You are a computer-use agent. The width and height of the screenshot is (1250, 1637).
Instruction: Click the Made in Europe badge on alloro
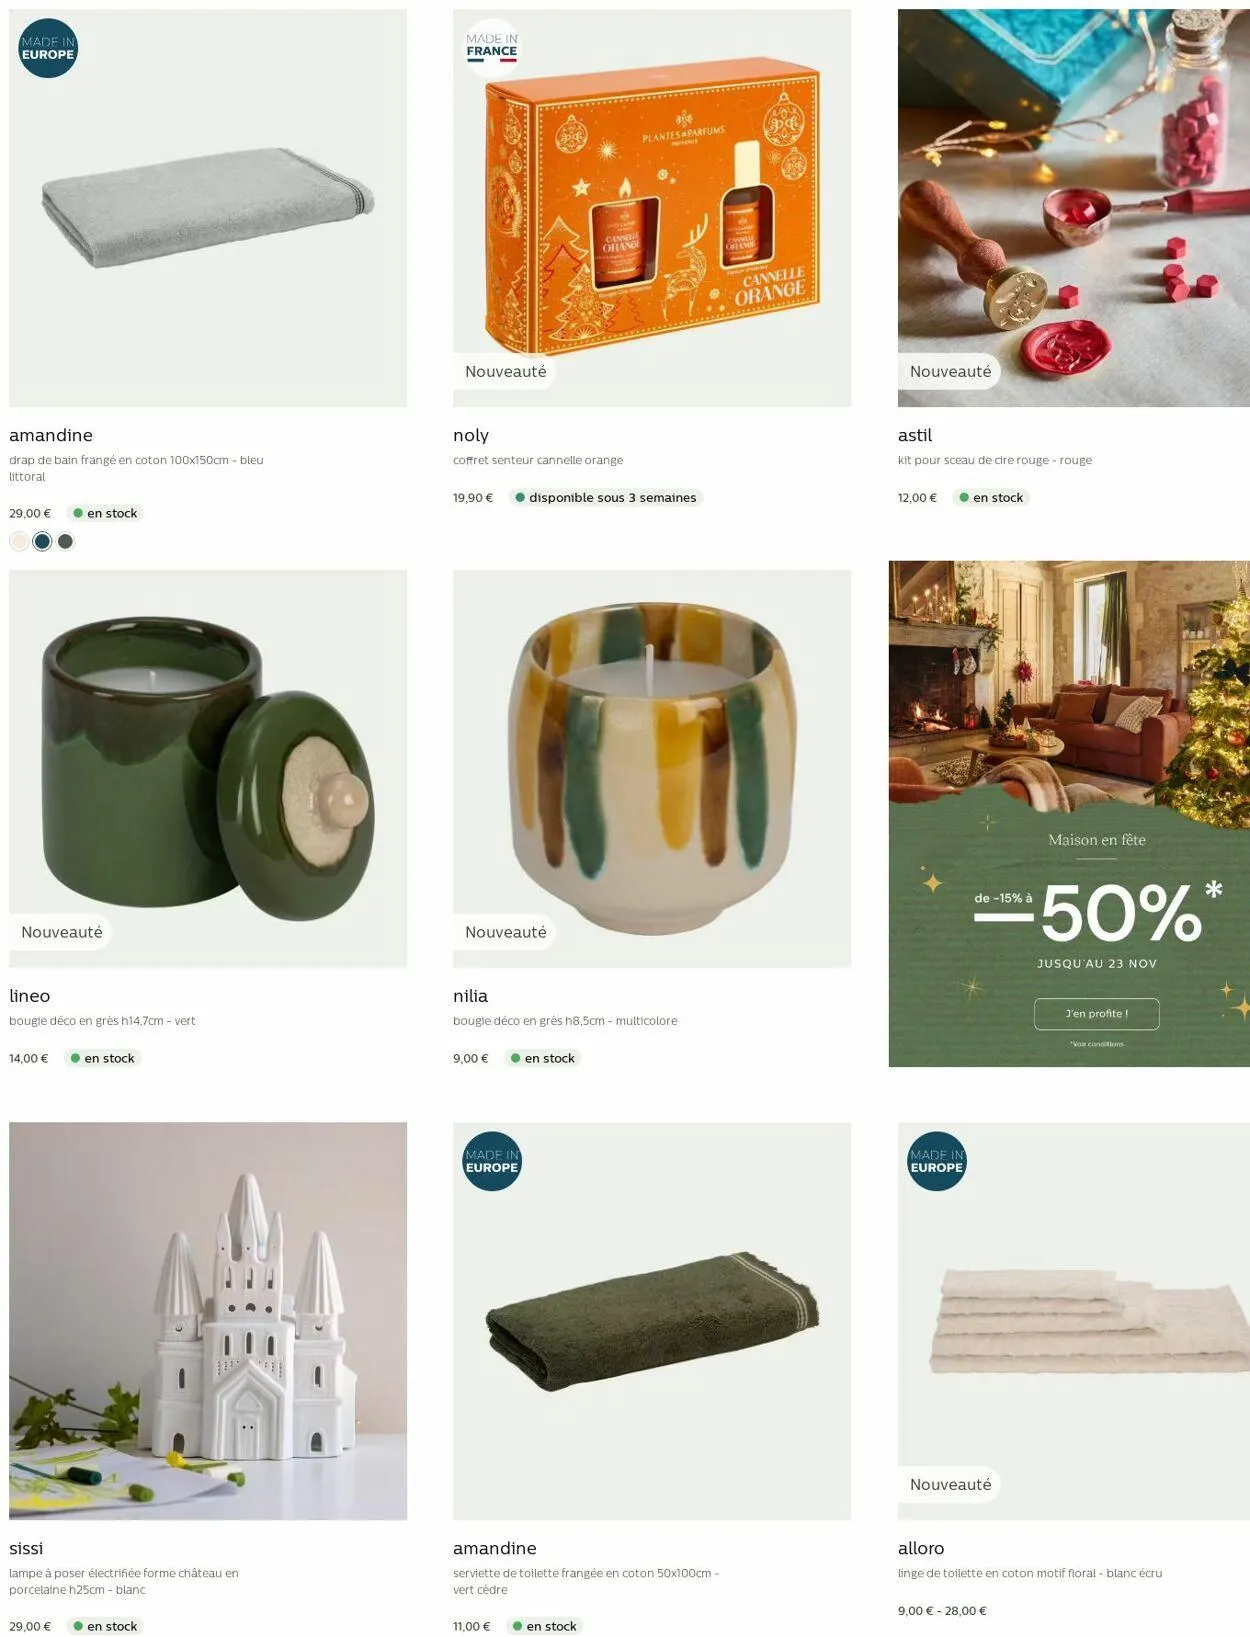(936, 1161)
